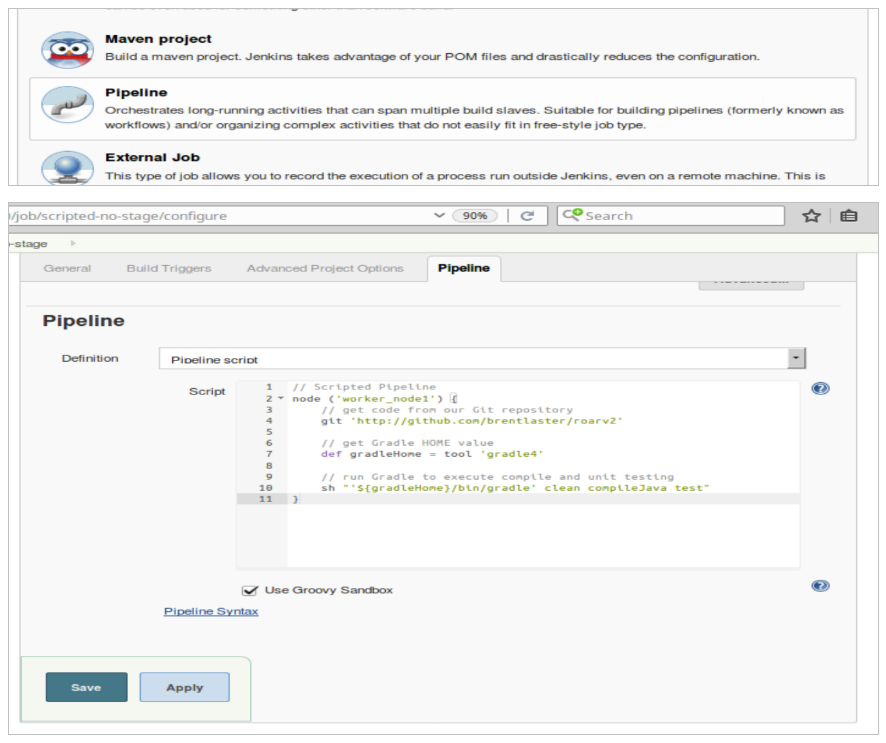The image size is (886, 743).
Task: Open the Build Triggers tab
Action: tap(168, 268)
